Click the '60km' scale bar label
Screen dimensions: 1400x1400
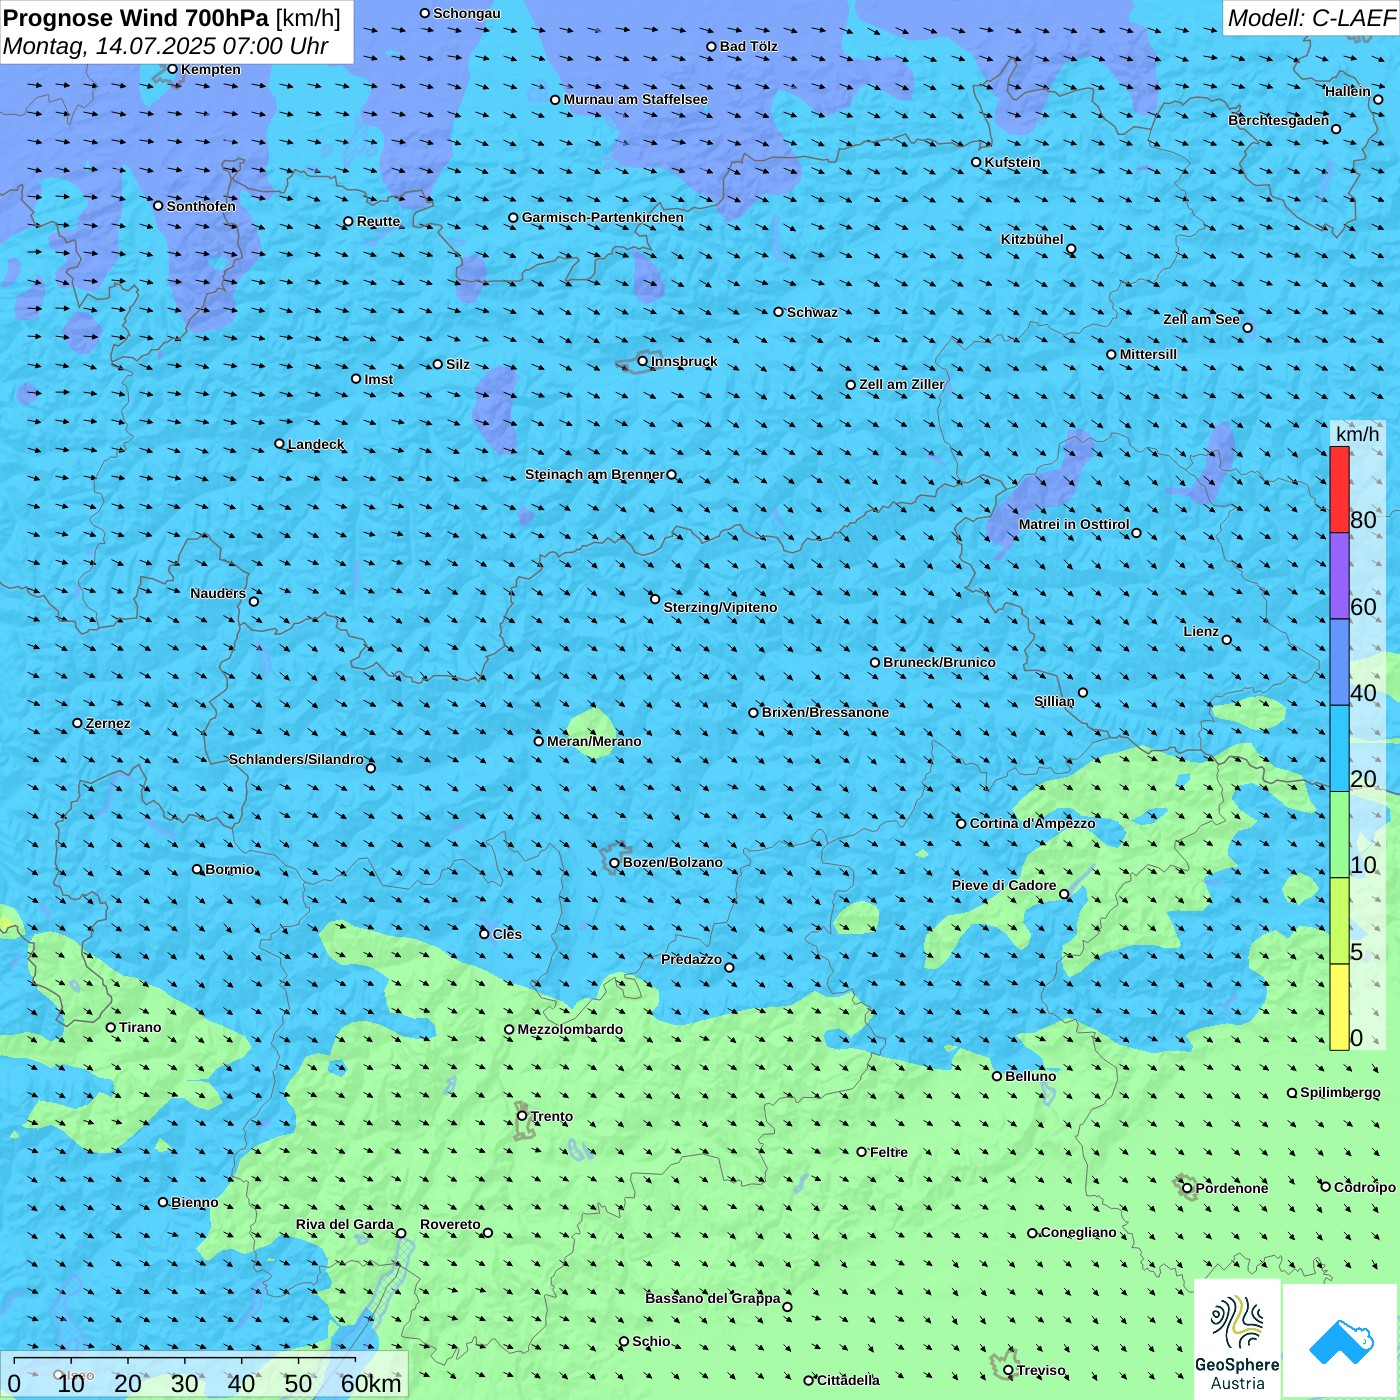click(371, 1383)
